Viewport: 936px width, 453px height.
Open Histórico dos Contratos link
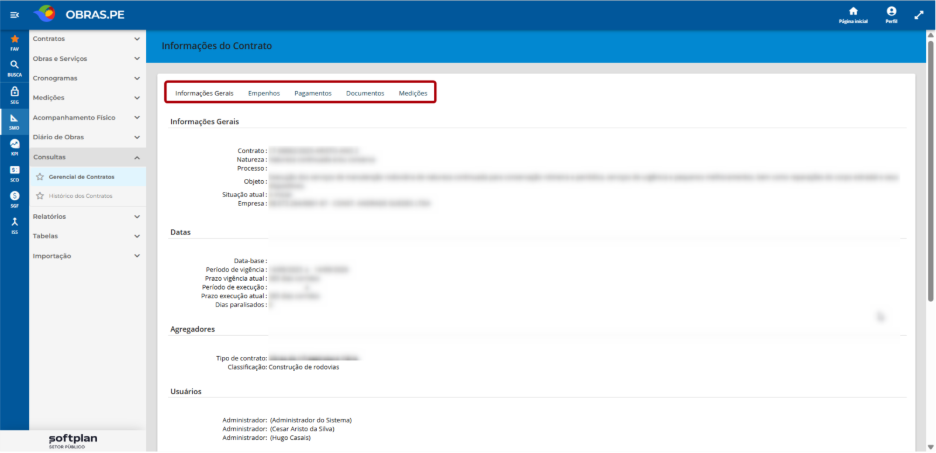click(x=81, y=196)
